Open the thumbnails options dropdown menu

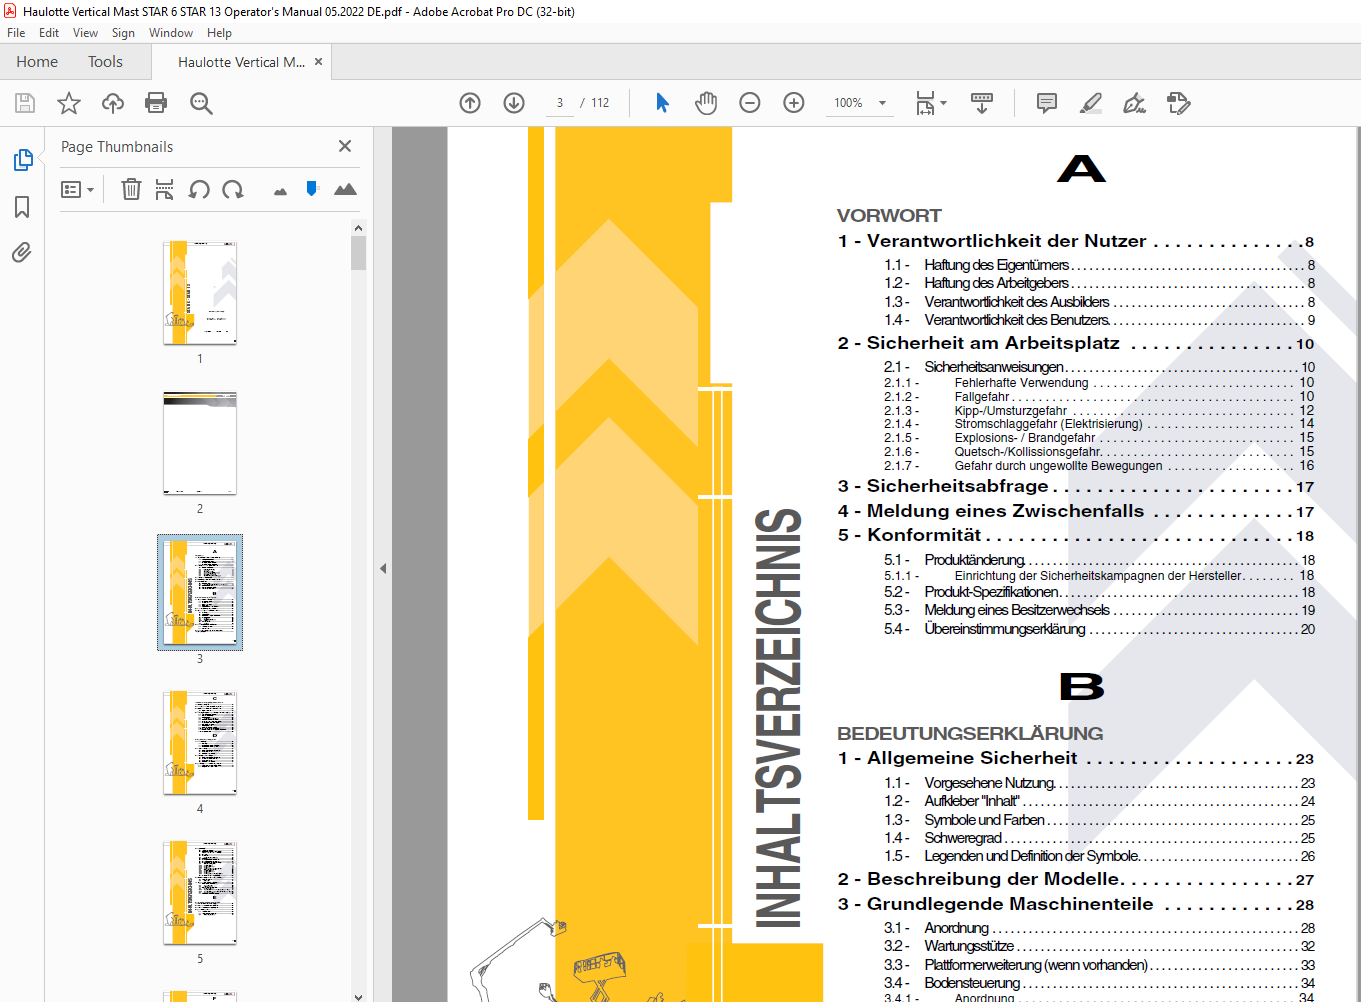(77, 189)
